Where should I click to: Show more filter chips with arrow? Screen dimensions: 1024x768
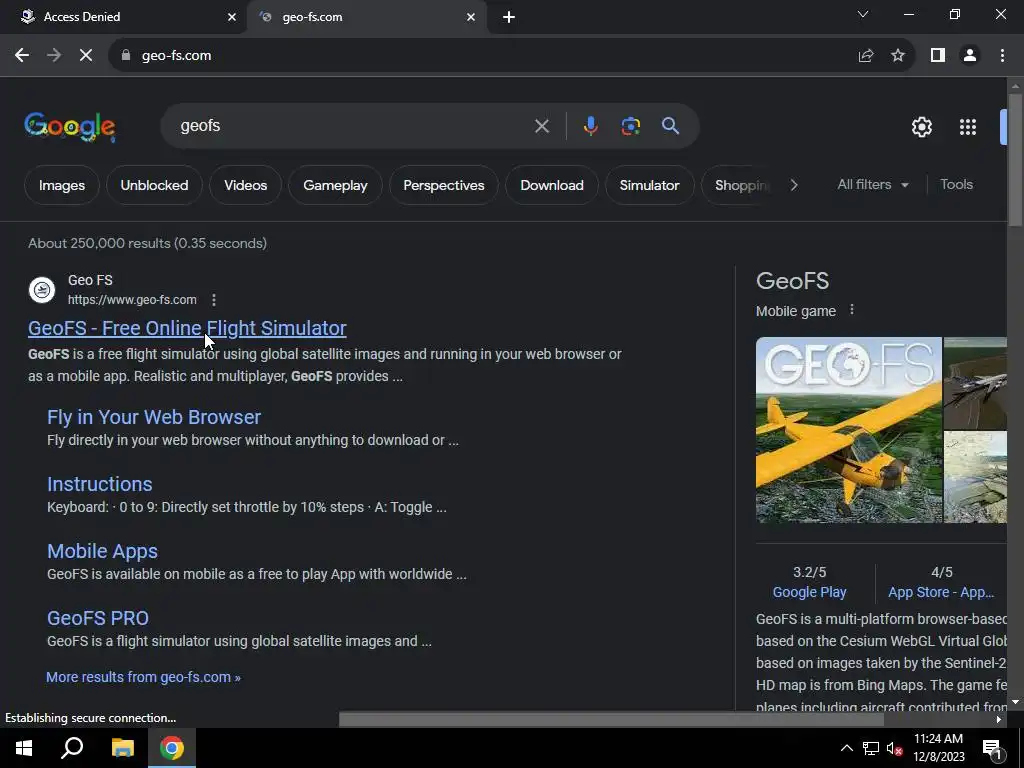(793, 185)
